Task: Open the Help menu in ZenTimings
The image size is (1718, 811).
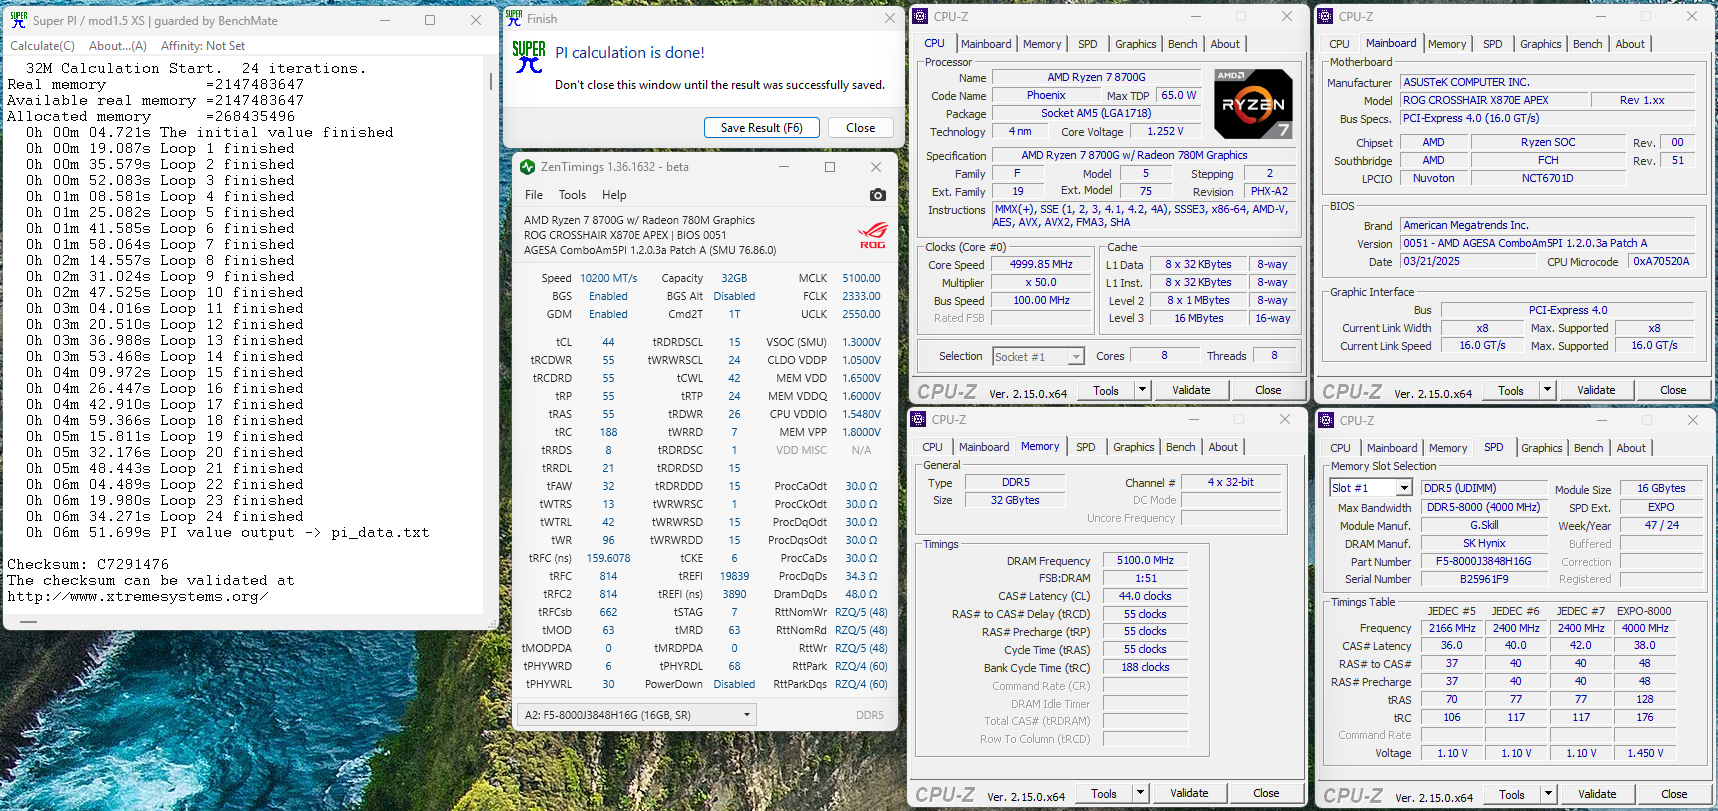Action: [614, 195]
